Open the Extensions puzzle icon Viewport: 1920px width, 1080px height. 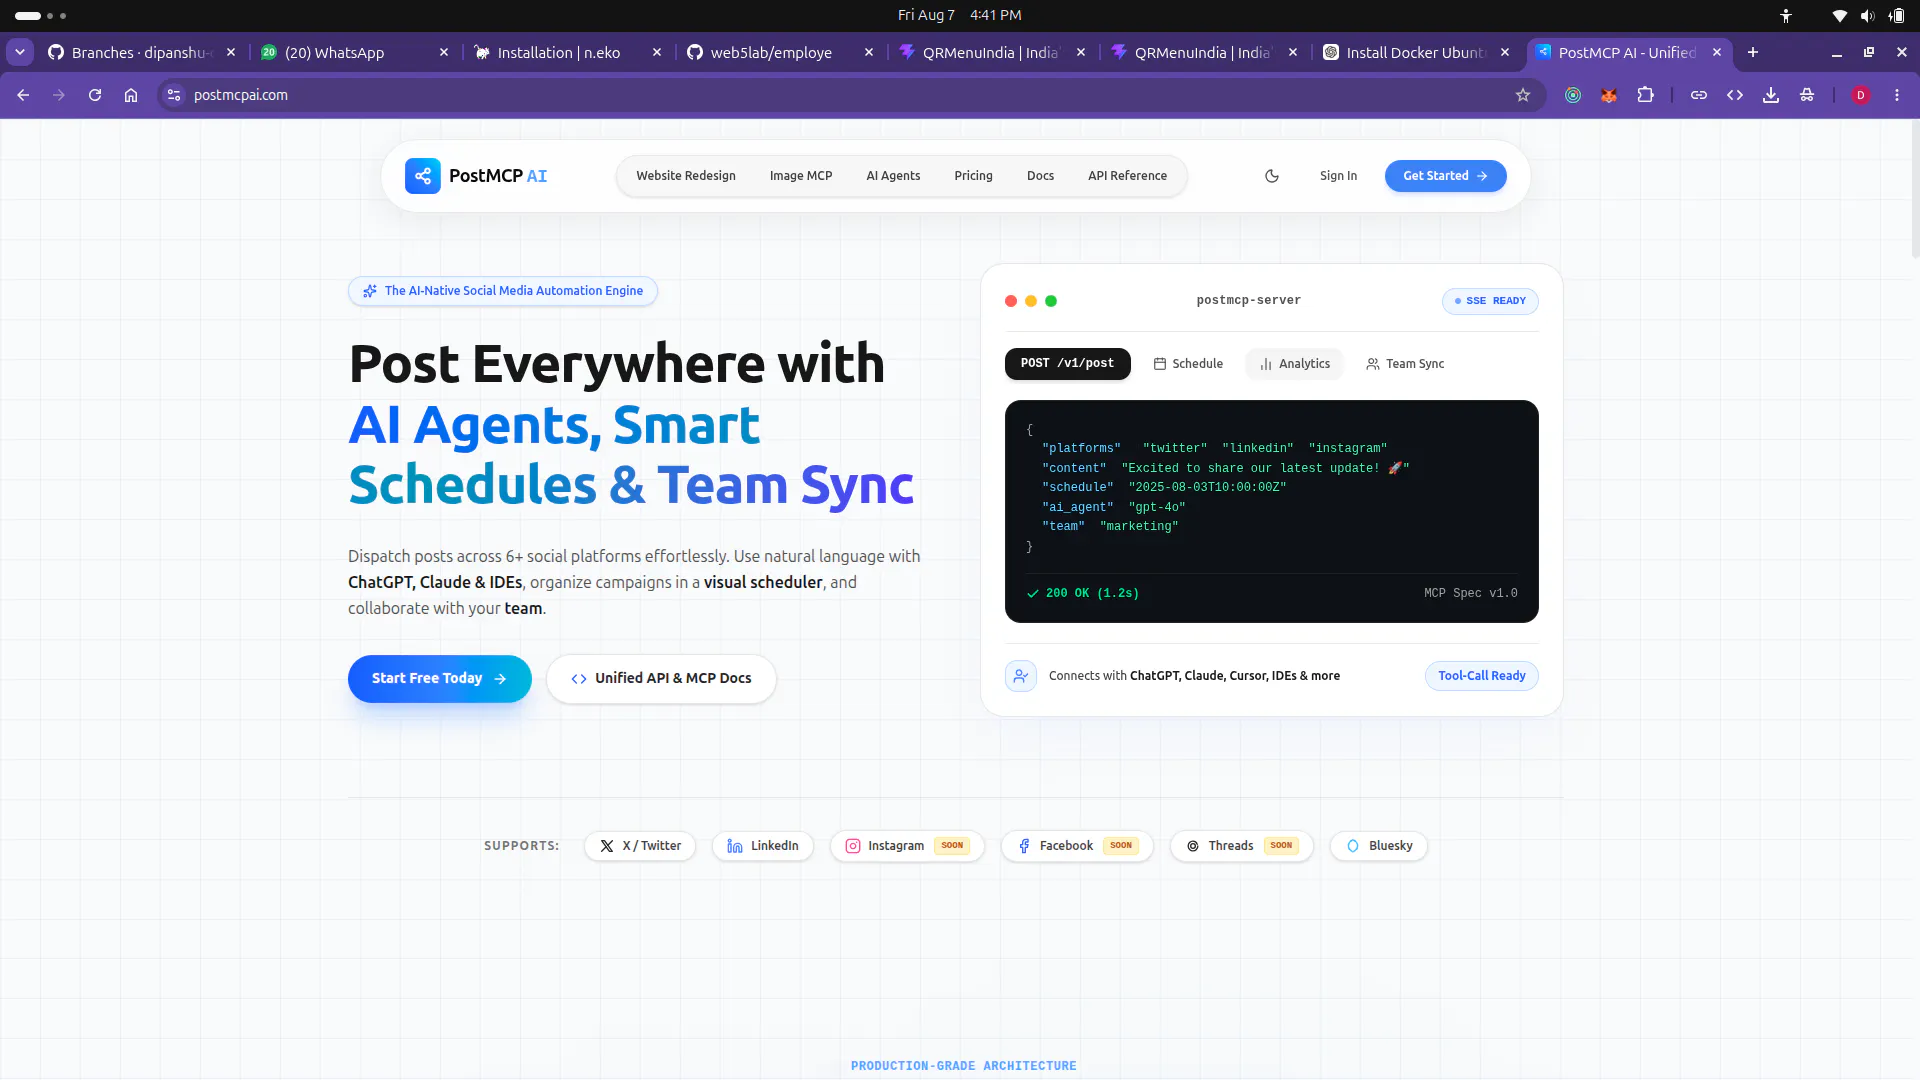coord(1645,95)
